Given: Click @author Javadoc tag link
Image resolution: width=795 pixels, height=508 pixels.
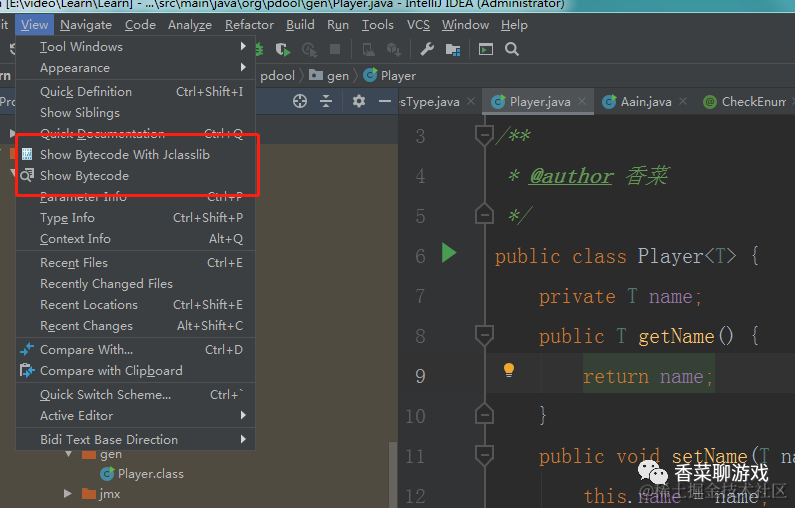Looking at the screenshot, I should click(571, 176).
